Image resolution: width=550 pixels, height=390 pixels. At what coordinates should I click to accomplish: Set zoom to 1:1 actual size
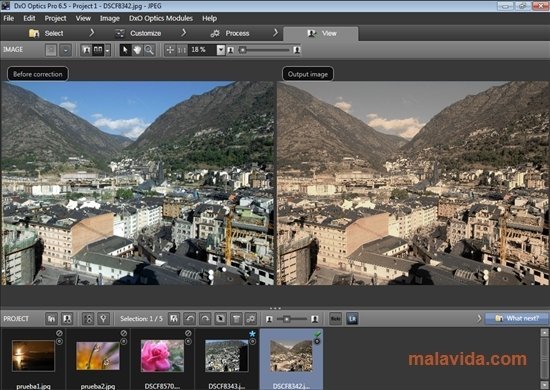click(x=182, y=50)
